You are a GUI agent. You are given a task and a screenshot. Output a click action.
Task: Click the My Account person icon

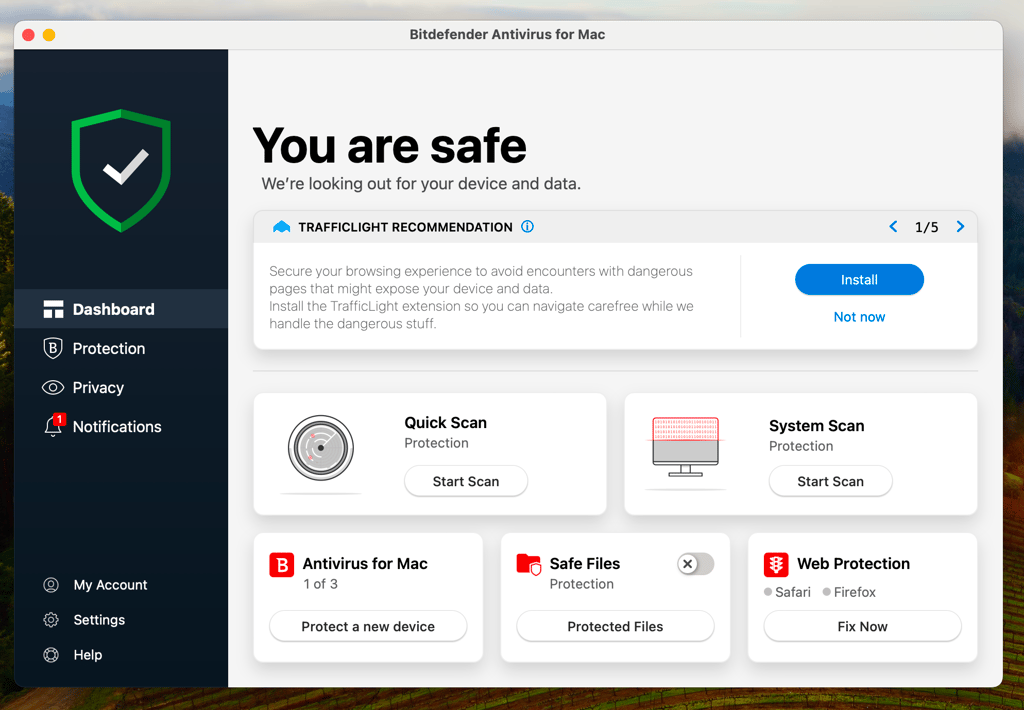(x=51, y=585)
